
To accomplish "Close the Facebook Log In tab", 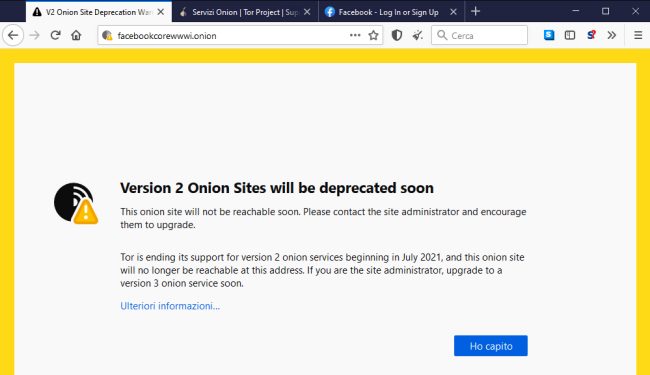I will click(x=454, y=12).
